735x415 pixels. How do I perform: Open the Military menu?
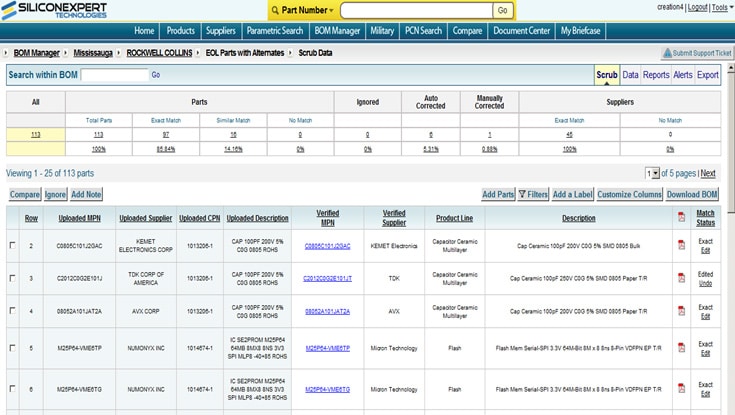point(382,31)
